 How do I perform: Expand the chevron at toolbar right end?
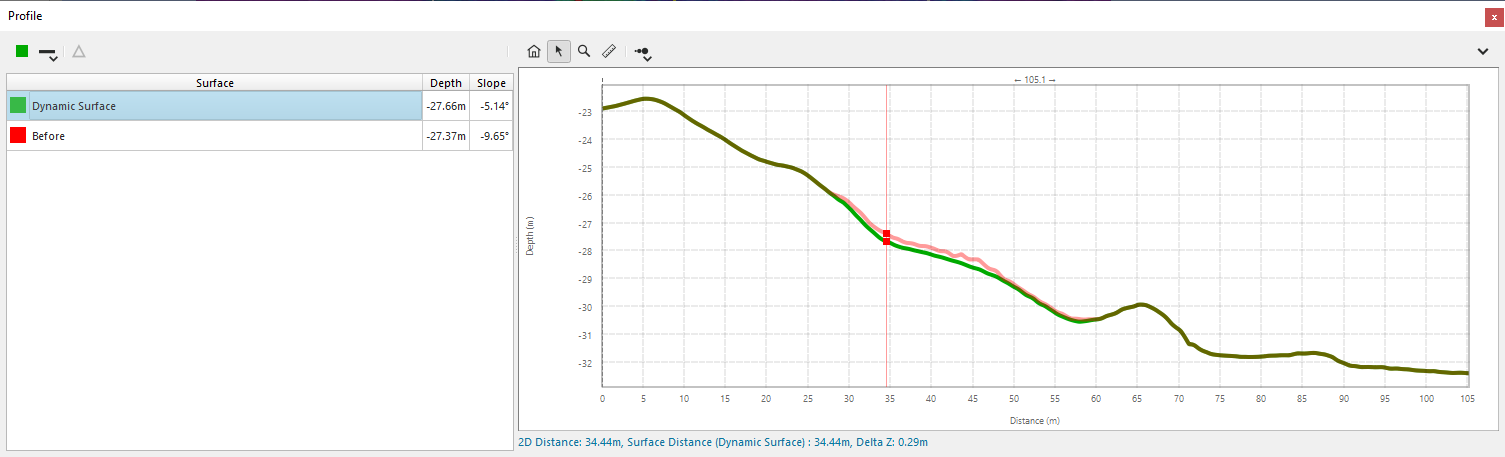pos(1483,52)
